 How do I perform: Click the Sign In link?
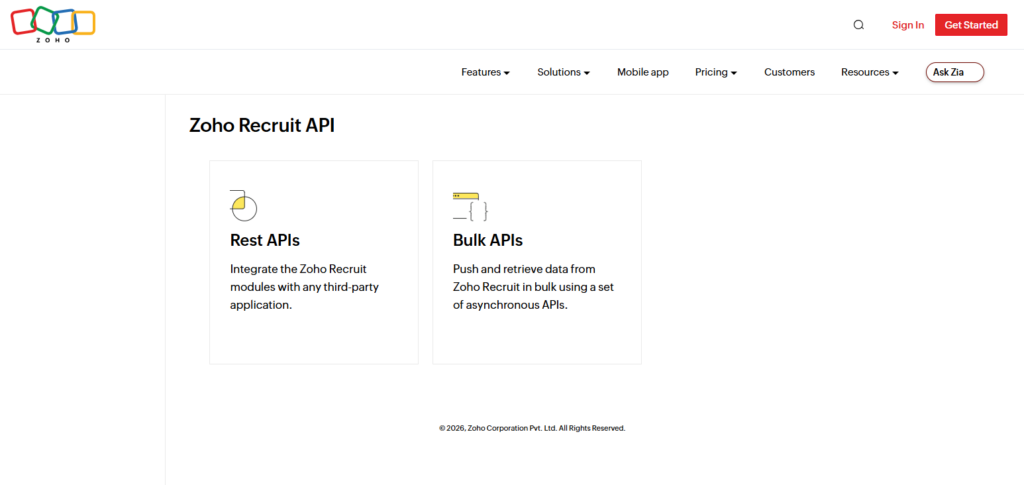point(908,25)
